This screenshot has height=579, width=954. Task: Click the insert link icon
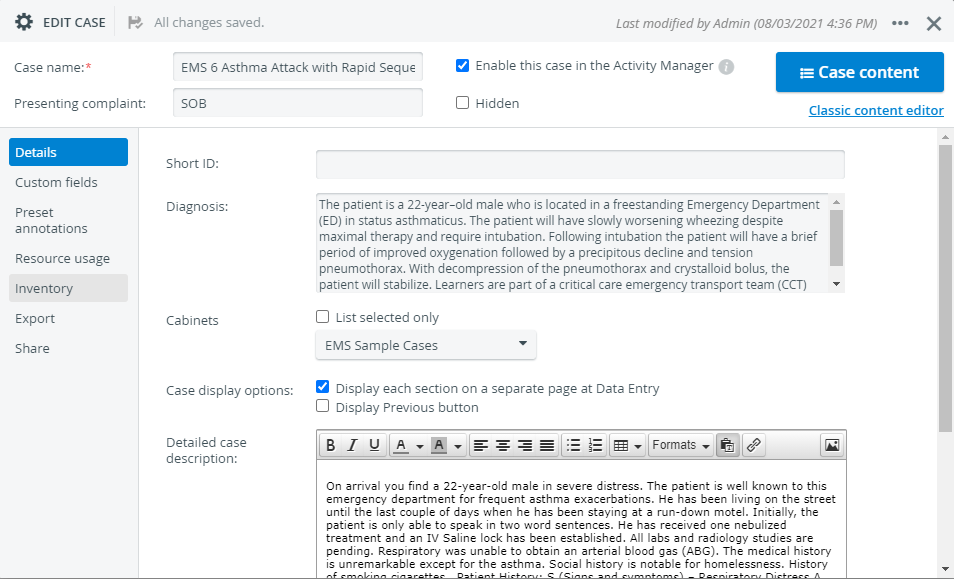(753, 445)
